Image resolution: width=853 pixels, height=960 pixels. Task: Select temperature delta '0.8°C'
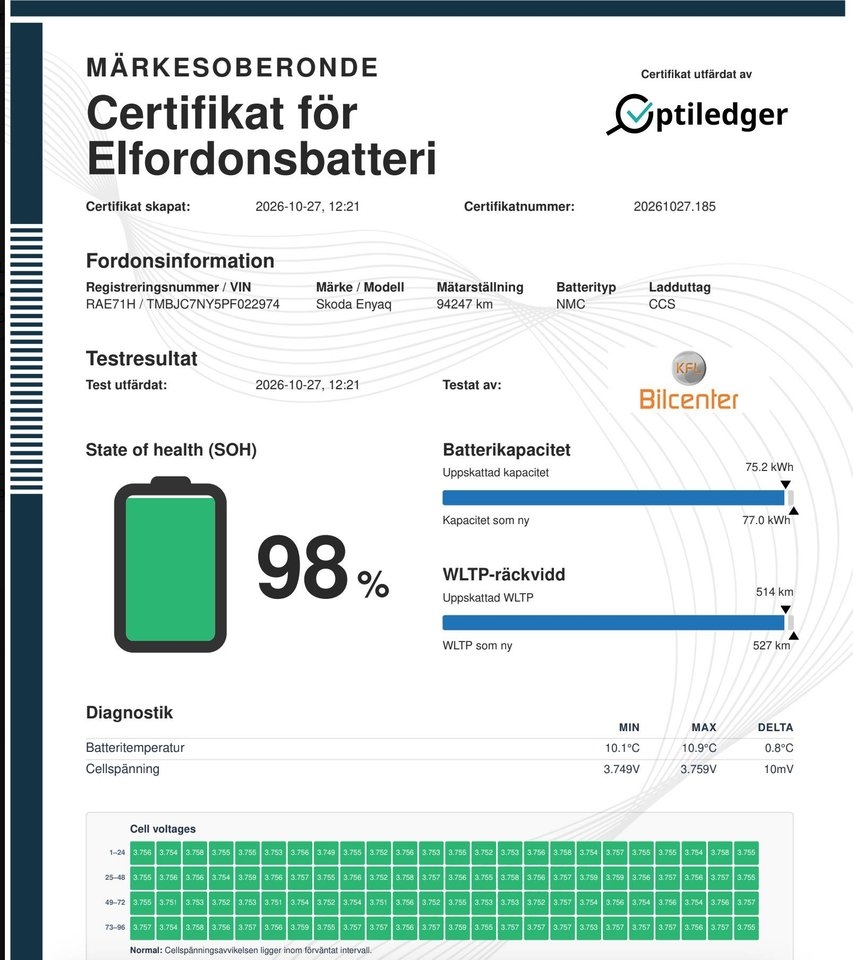[x=779, y=748]
